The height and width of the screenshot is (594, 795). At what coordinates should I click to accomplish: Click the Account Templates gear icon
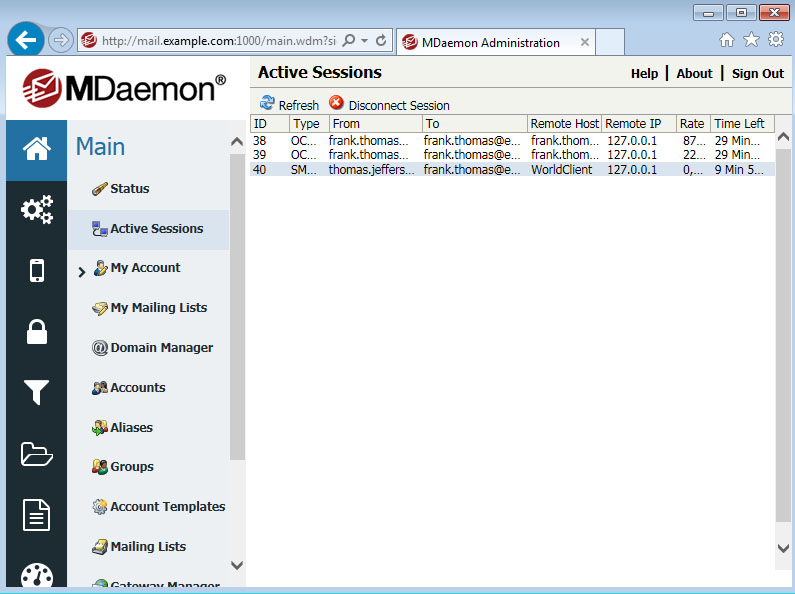(x=99, y=506)
